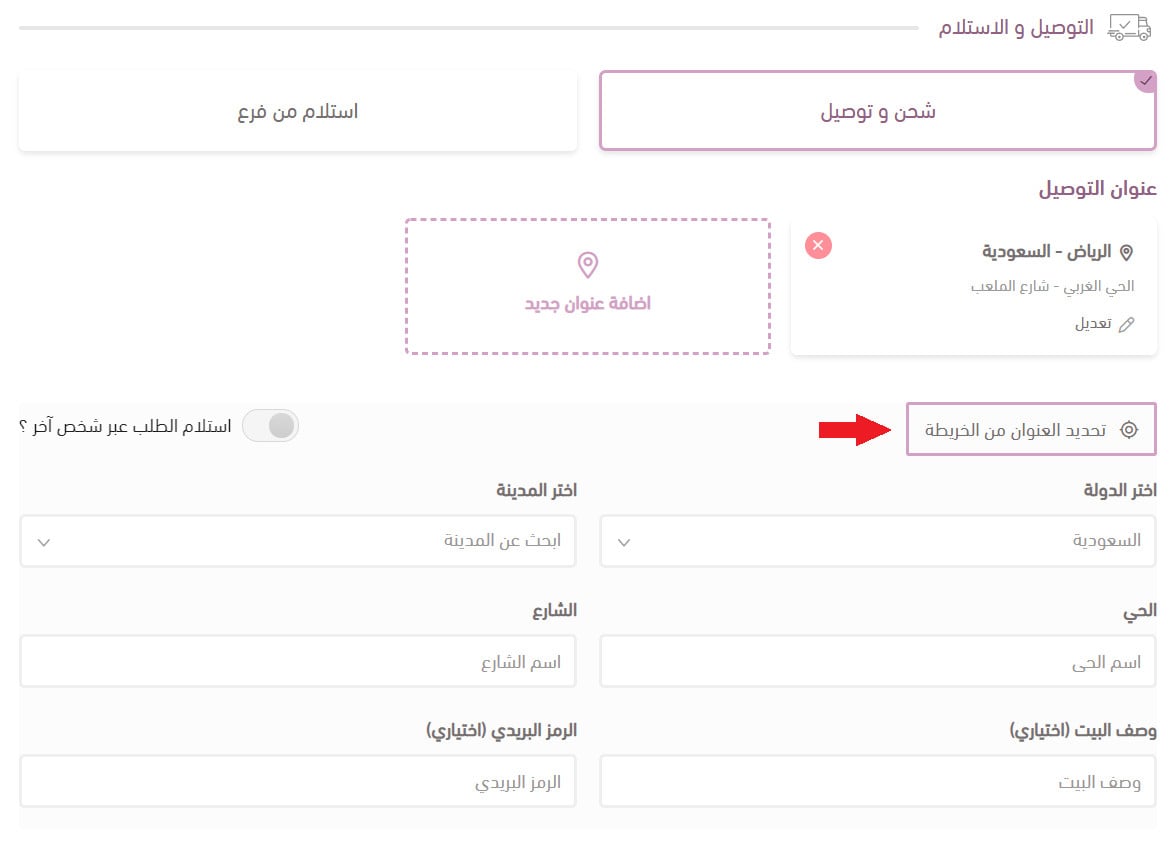This screenshot has width=1174, height=847.
Task: Select the شحن و توصيل delivery option
Action: pyautogui.click(x=877, y=111)
